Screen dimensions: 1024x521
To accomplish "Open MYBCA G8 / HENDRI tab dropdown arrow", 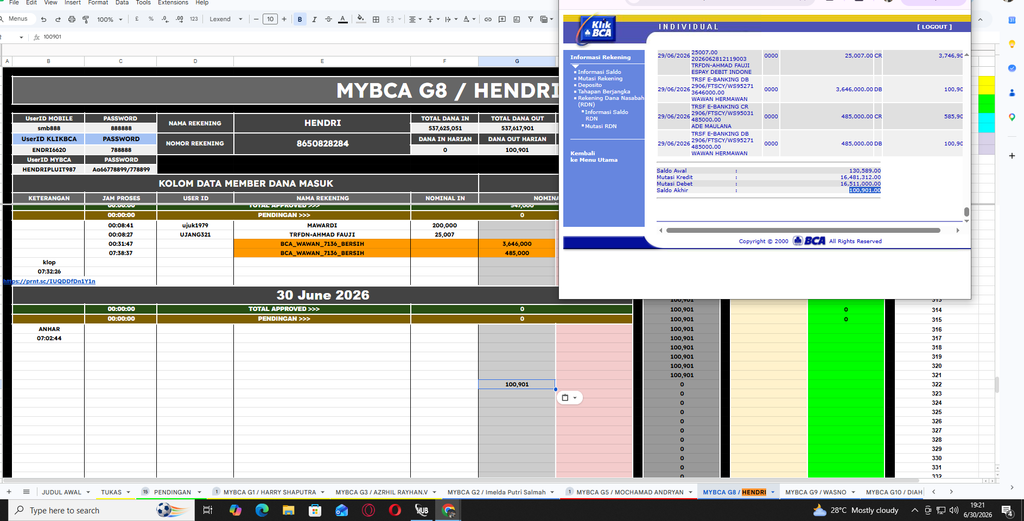I will pyautogui.click(x=773, y=492).
